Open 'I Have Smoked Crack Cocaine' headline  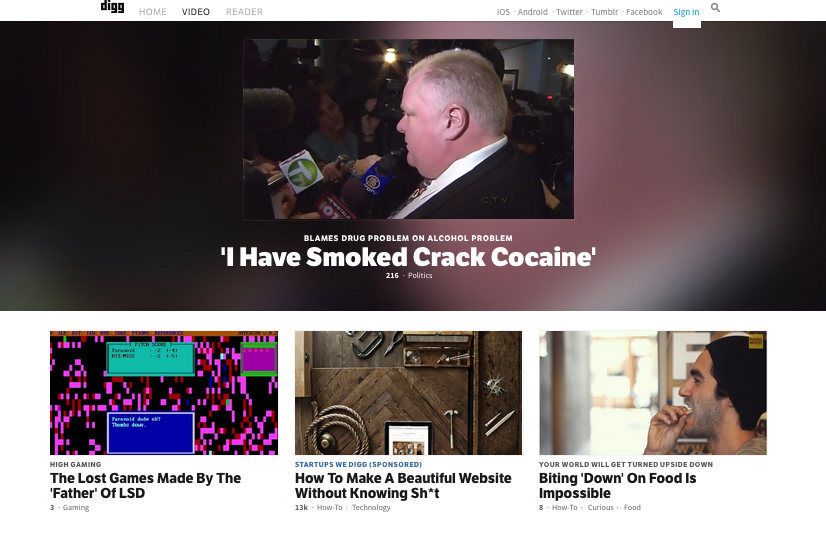408,257
